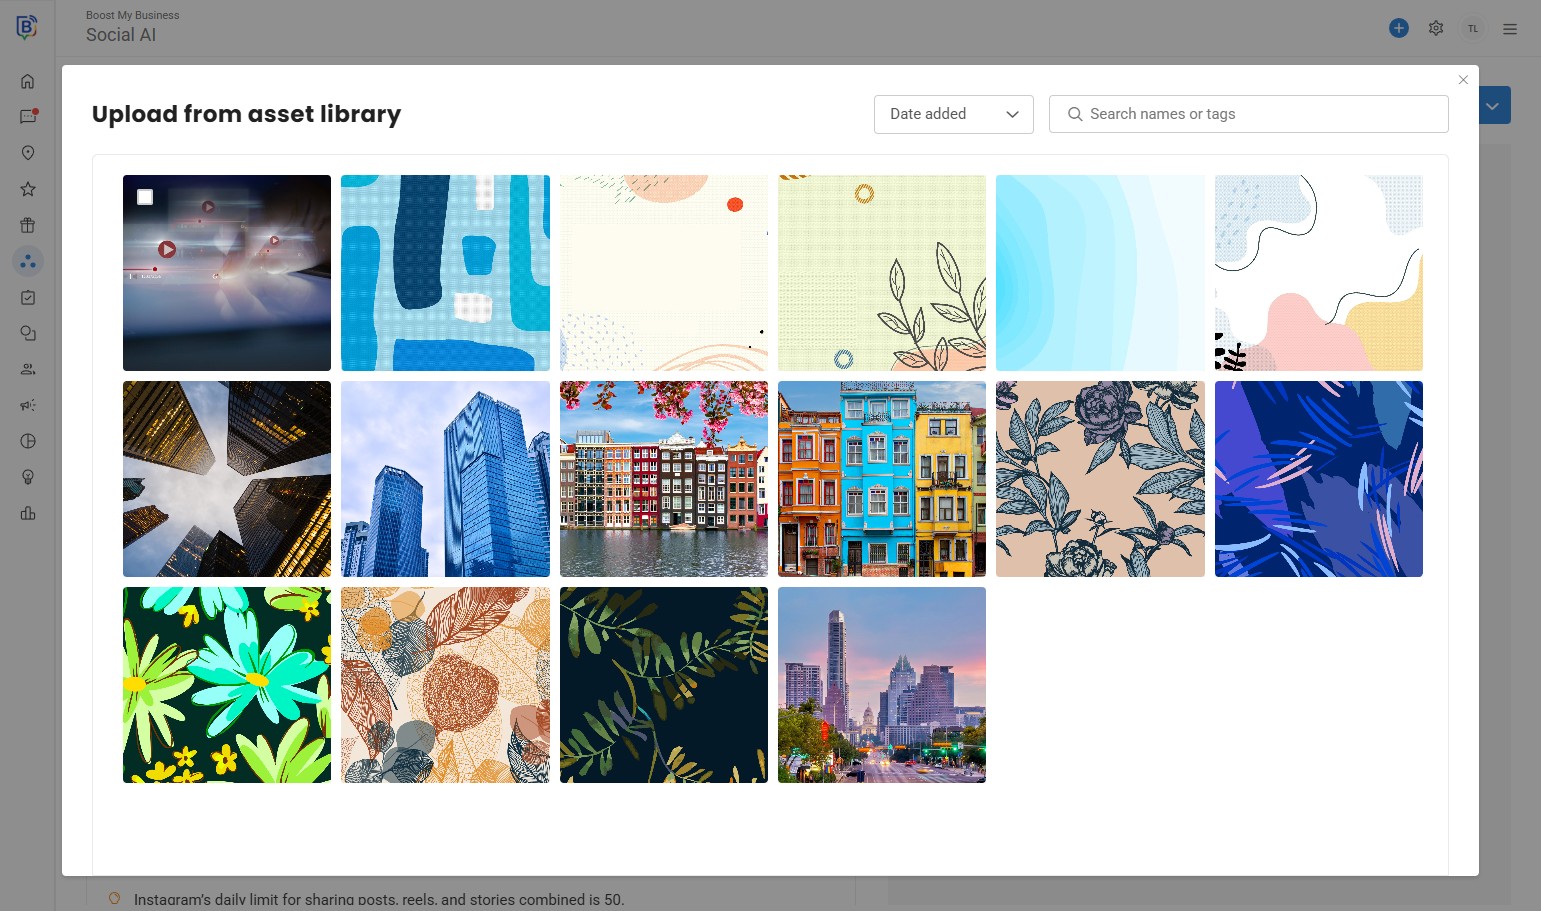Open the settings gear in the top bar
Image resolution: width=1541 pixels, height=911 pixels.
(x=1436, y=28)
